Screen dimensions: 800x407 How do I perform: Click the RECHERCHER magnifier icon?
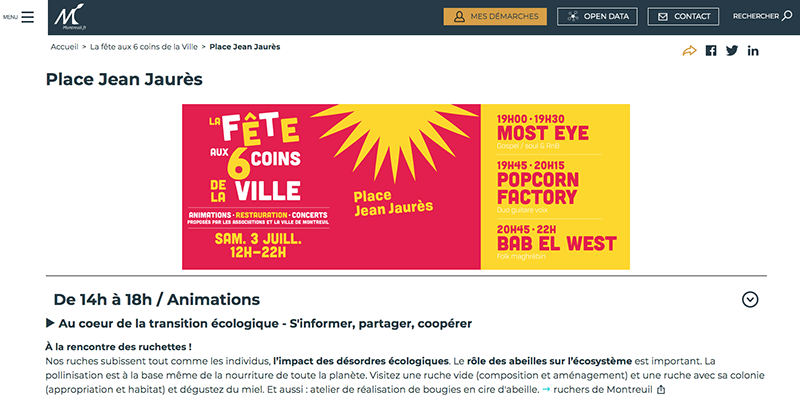[787, 16]
